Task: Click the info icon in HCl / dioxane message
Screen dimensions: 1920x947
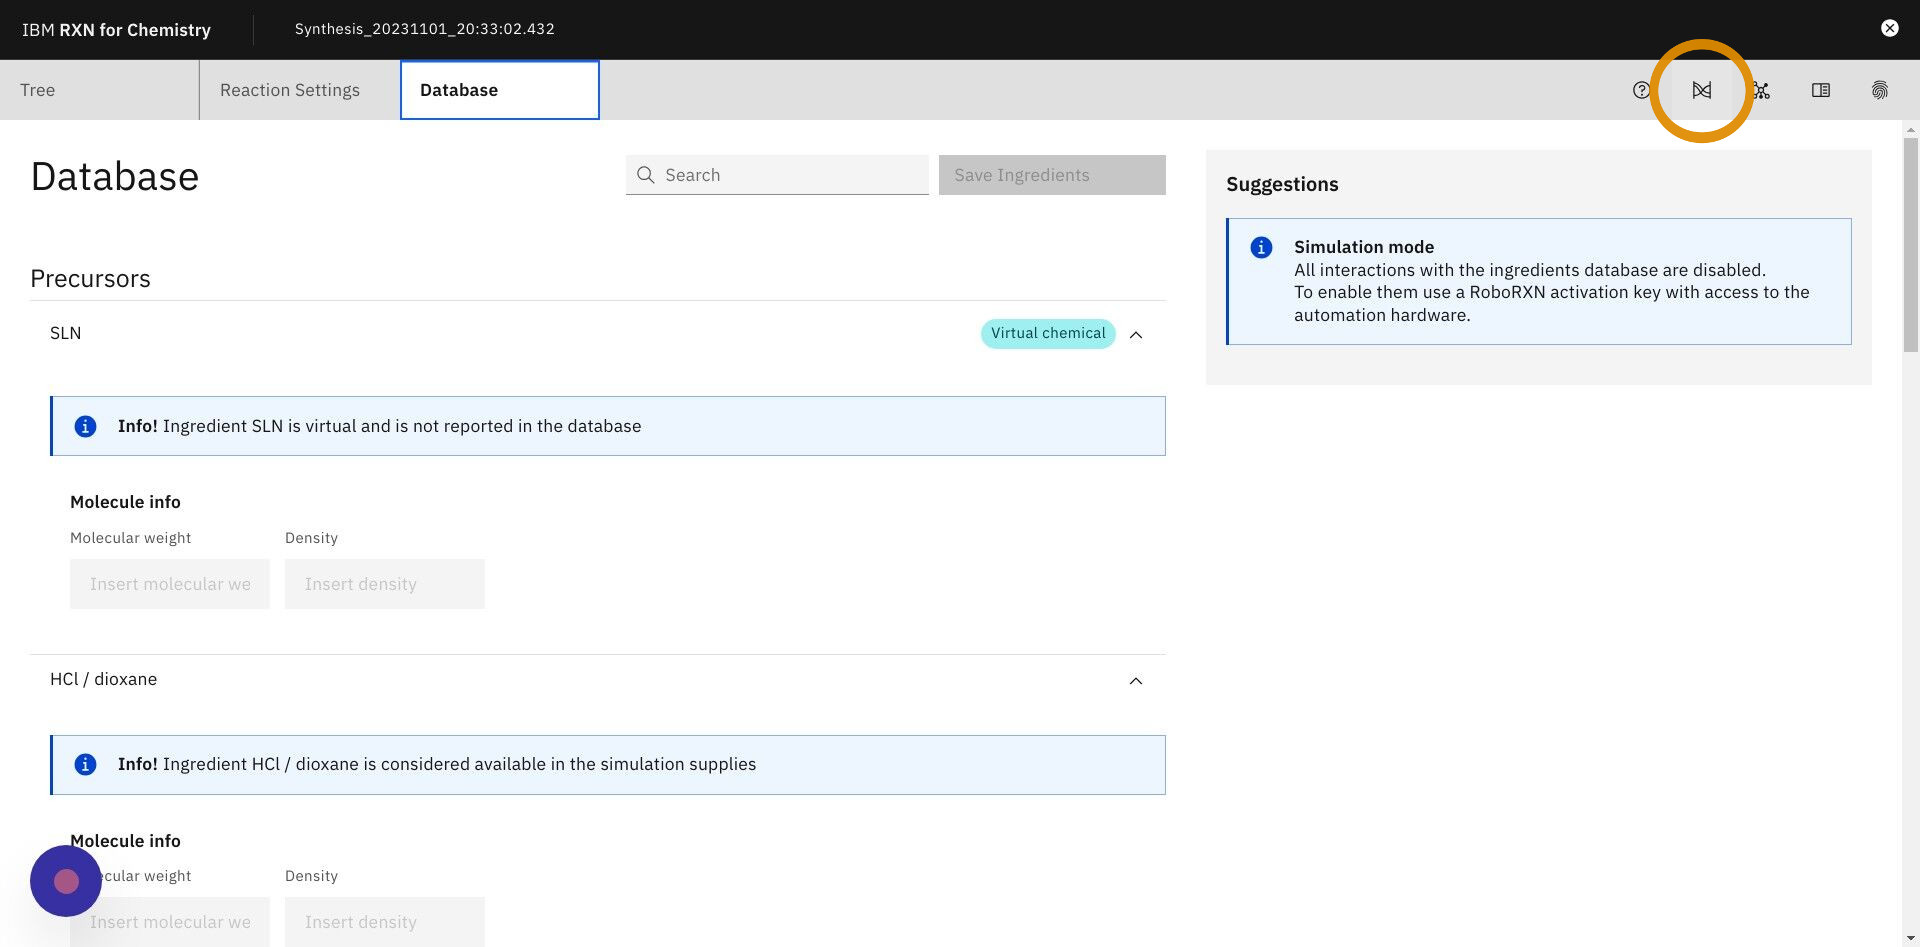Action: (x=86, y=764)
